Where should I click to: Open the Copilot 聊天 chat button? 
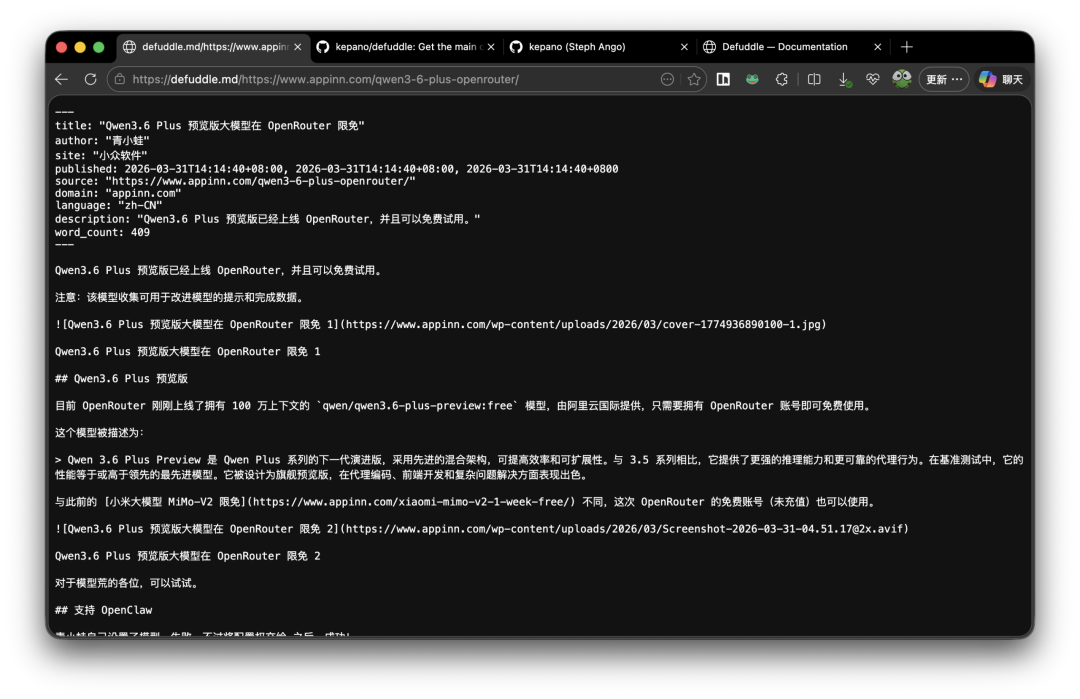1001,79
